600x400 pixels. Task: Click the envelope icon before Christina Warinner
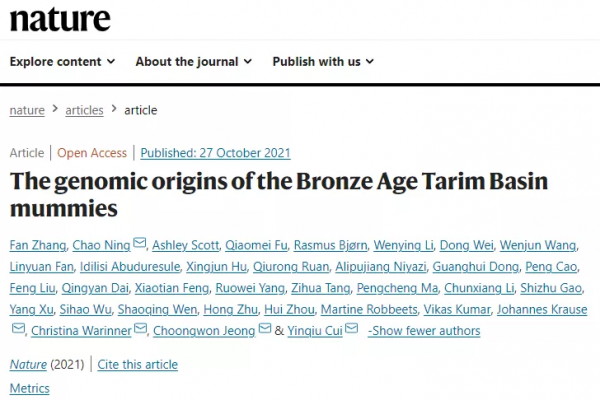pos(18,329)
